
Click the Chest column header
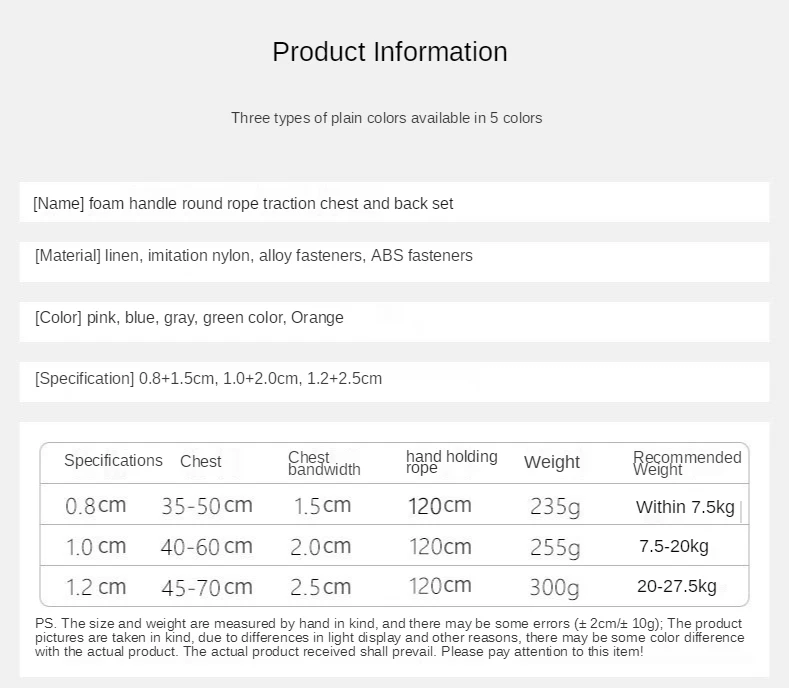201,462
